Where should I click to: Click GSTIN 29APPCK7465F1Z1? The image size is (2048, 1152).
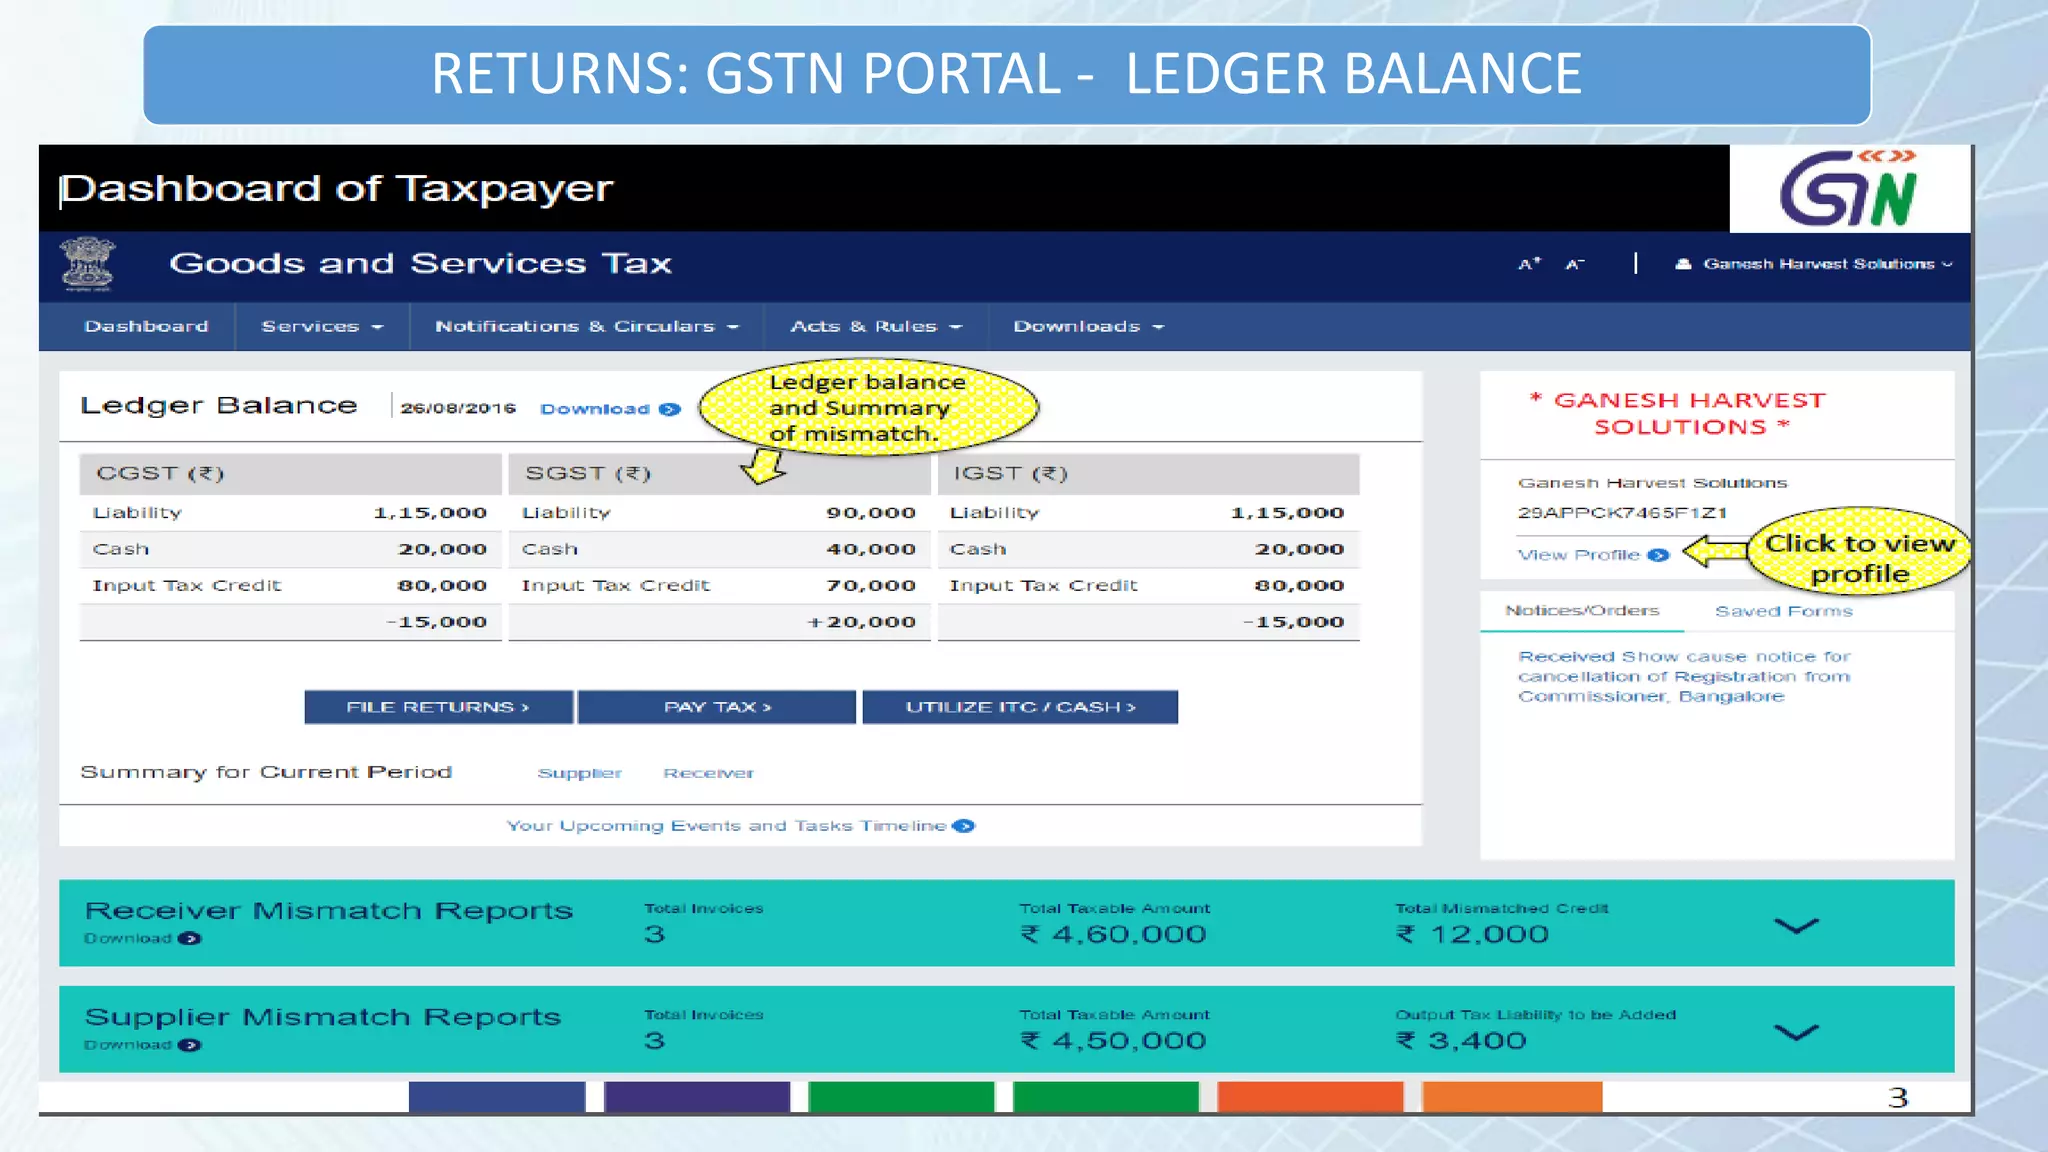pos(1622,513)
